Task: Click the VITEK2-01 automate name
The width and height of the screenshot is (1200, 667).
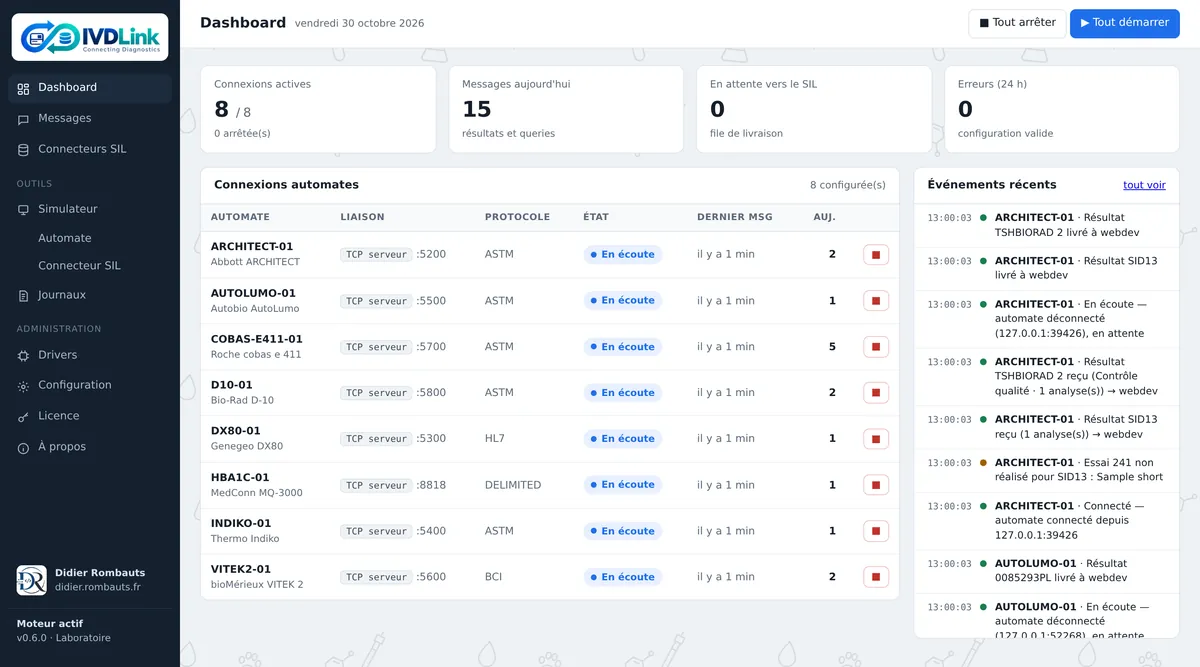Action: coord(241,570)
